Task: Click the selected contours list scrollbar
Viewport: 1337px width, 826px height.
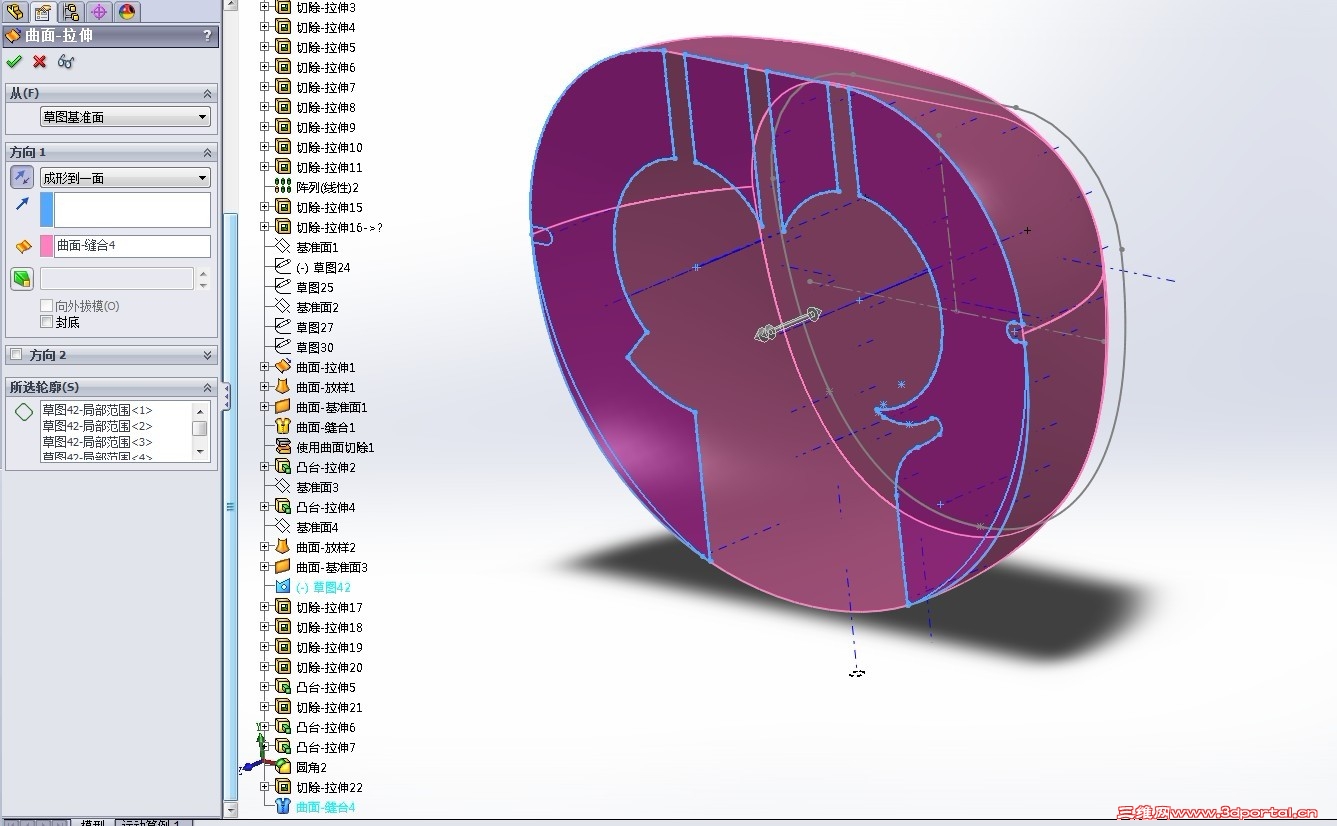Action: click(200, 430)
